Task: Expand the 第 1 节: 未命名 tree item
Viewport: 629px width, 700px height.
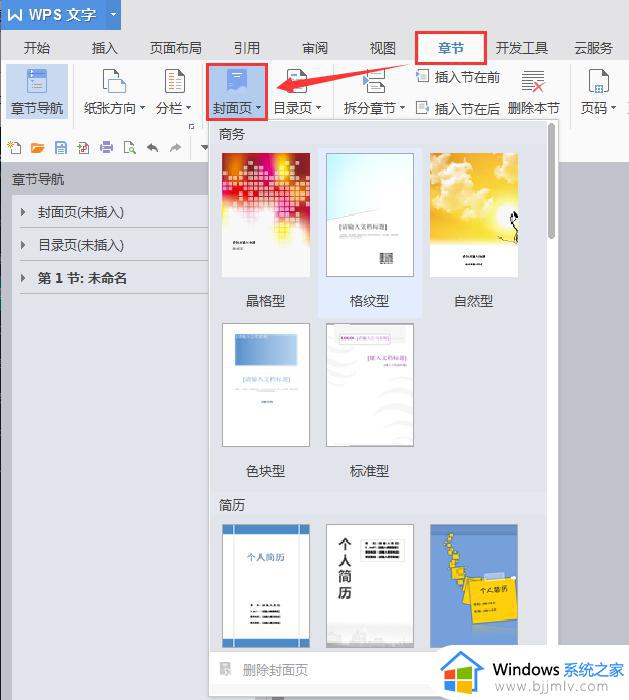Action: coord(23,278)
